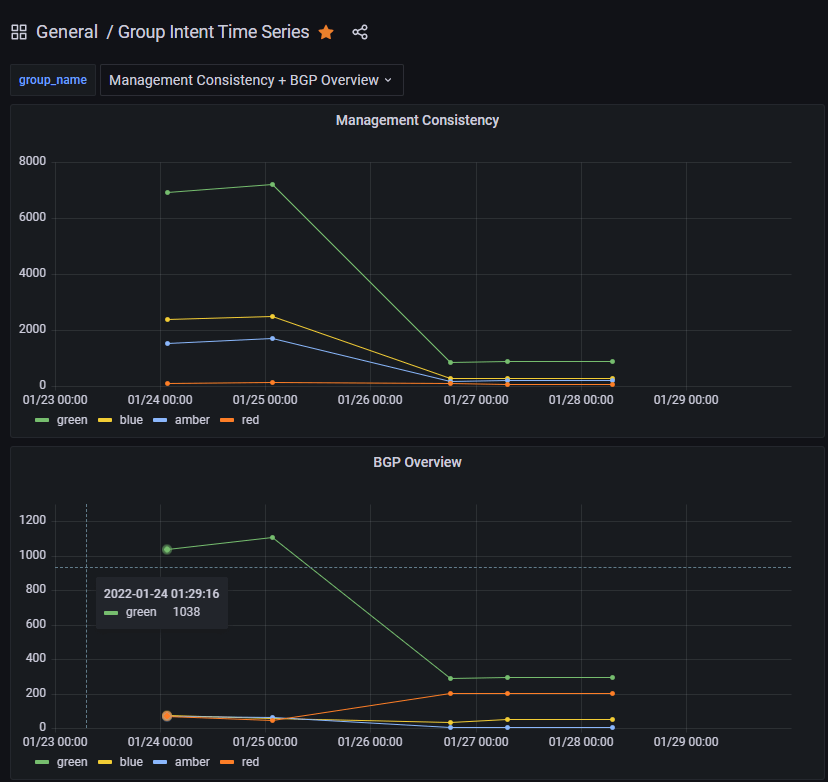The image size is (828, 782).
Task: Open Management Consistency panel title menu
Action: point(417,120)
